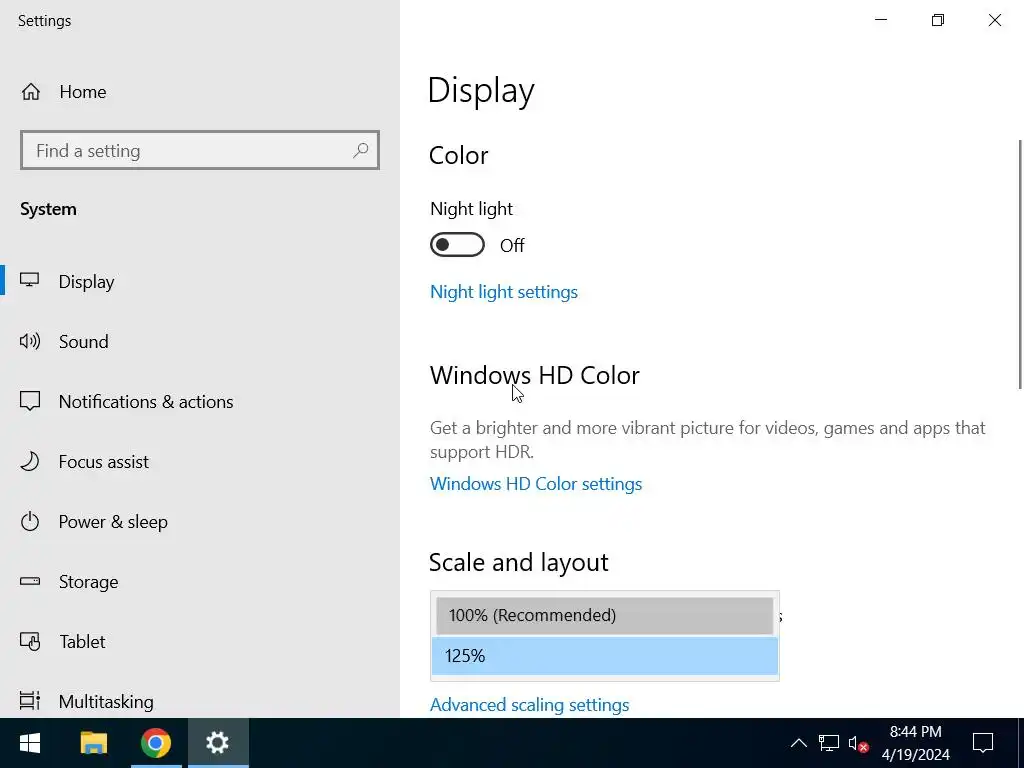Click the vertical scrollbar of Display page
This screenshot has width=1024, height=768.
[x=1021, y=264]
